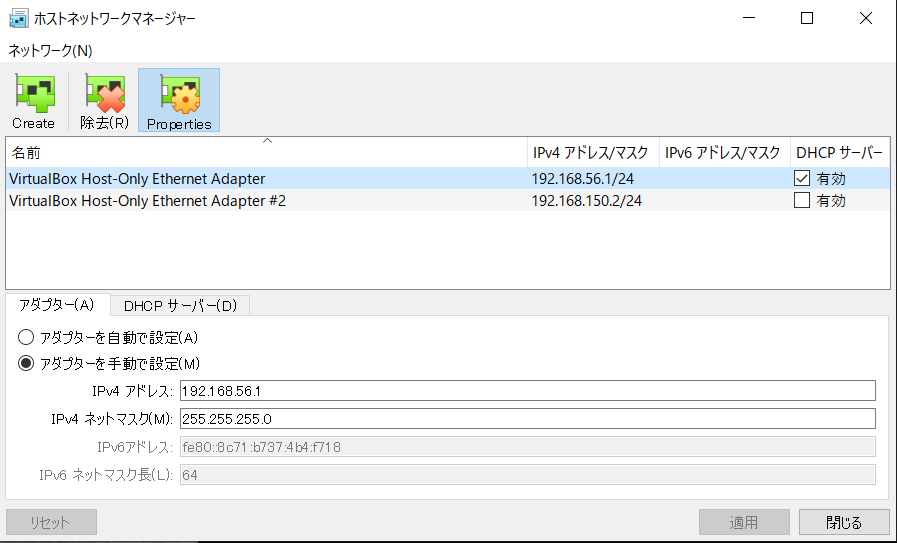The width and height of the screenshot is (897, 543).
Task: Click the 適用 apply button
Action: click(x=744, y=522)
